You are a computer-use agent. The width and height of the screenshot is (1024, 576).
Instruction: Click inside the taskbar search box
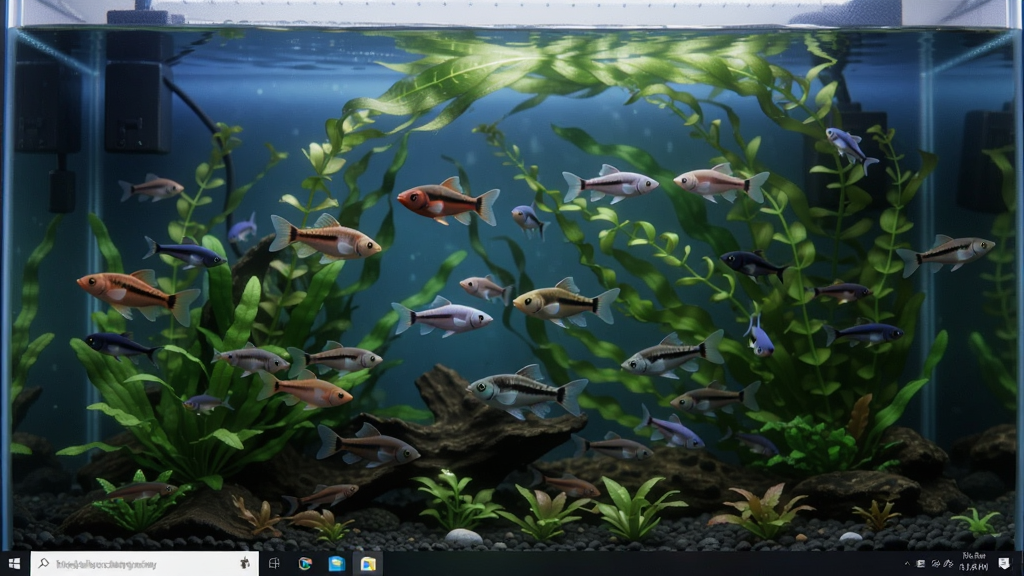coord(144,564)
